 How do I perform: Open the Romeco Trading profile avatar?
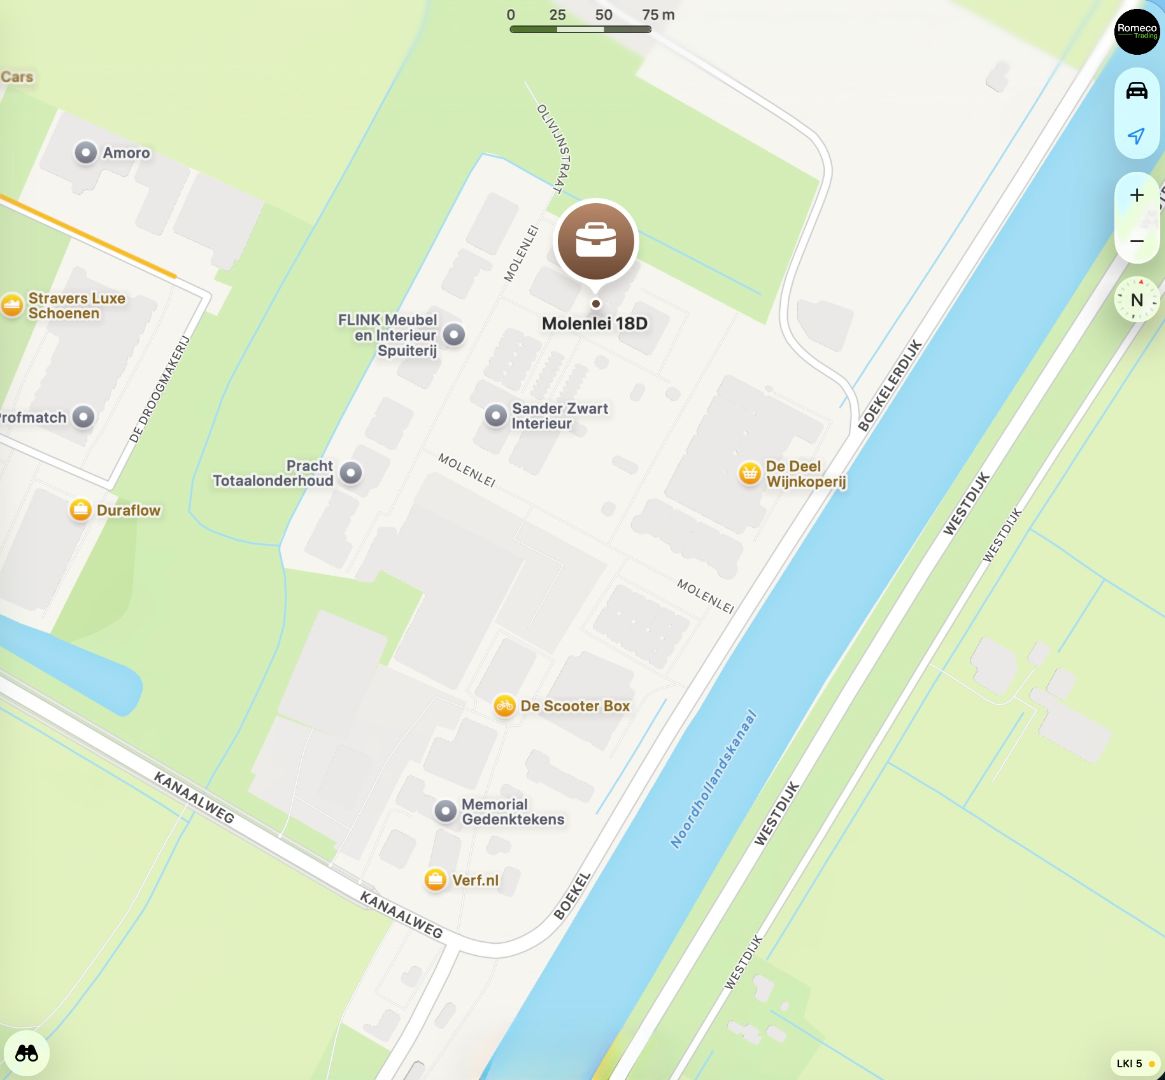pos(1137,31)
